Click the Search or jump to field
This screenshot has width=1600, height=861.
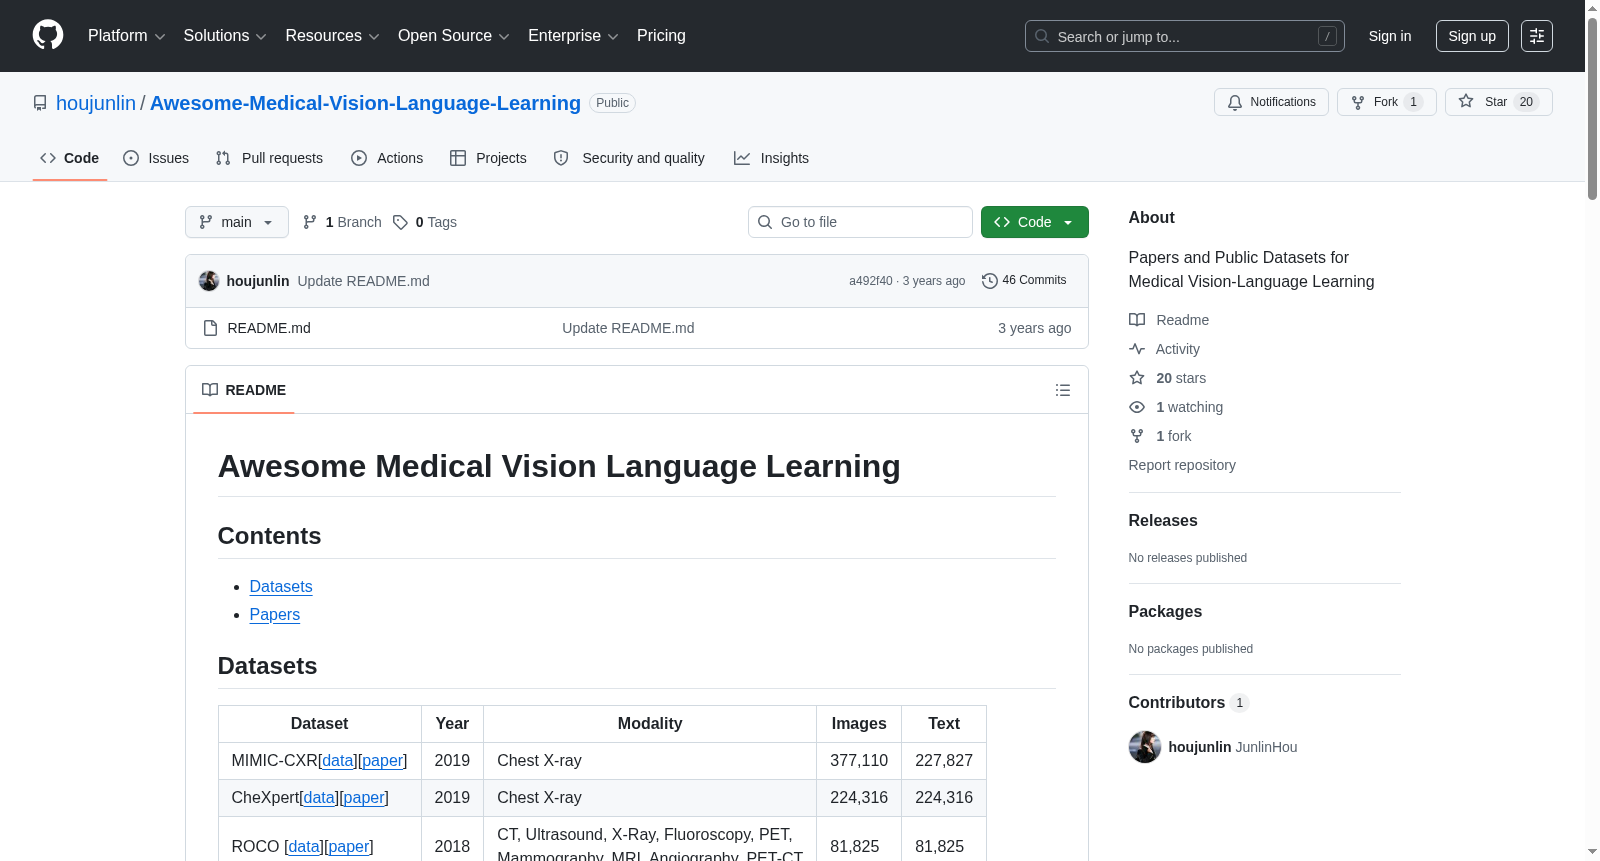[x=1185, y=36]
